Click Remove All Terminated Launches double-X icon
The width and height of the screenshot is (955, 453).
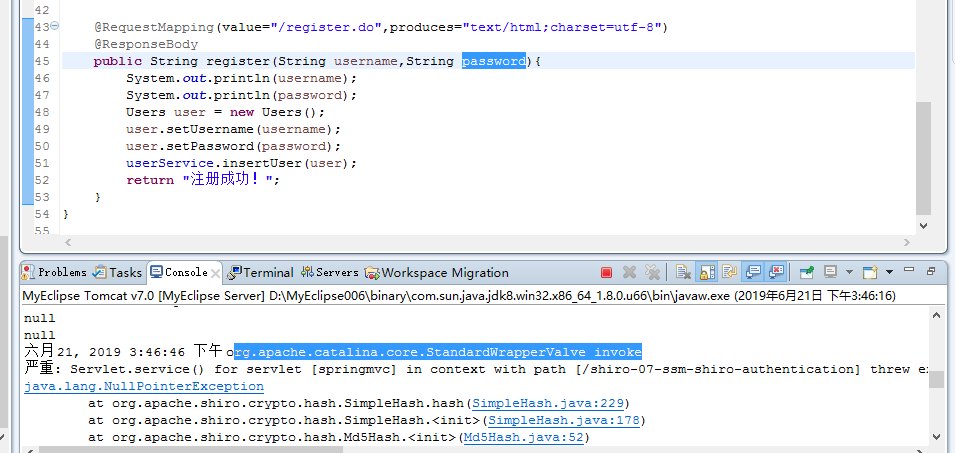pyautogui.click(x=652, y=272)
